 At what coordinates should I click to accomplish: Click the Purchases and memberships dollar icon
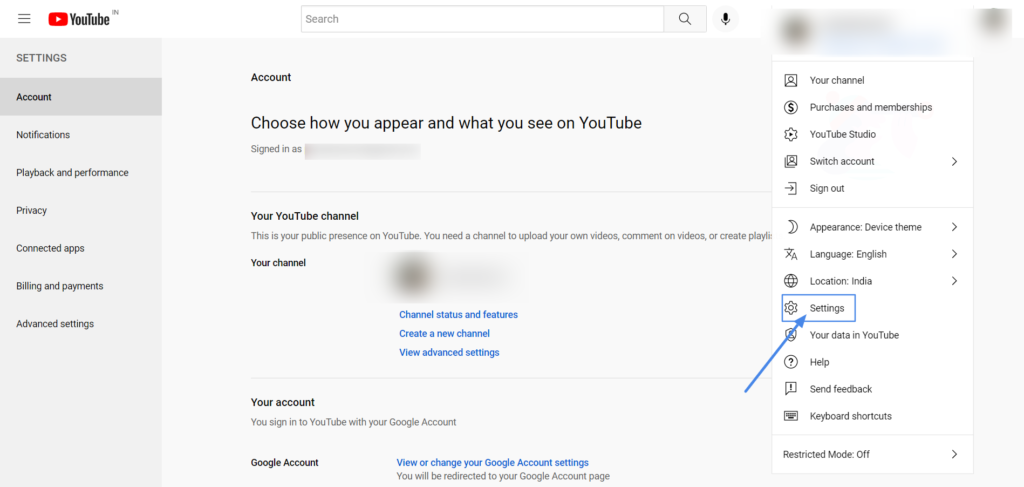point(791,107)
